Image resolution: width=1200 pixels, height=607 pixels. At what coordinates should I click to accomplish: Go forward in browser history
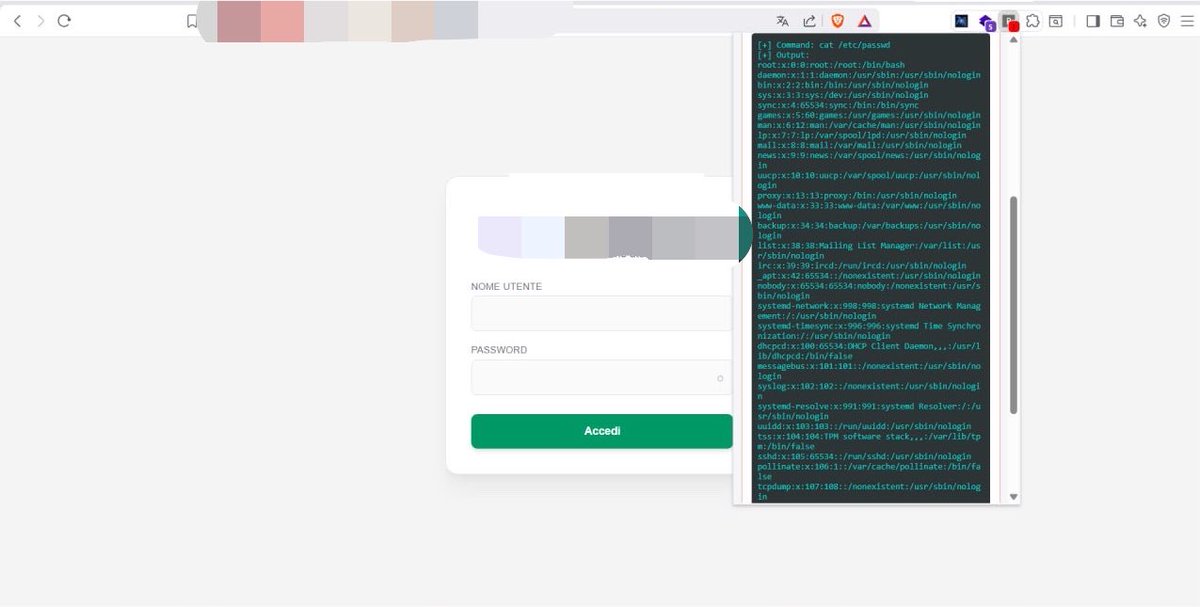coord(40,20)
